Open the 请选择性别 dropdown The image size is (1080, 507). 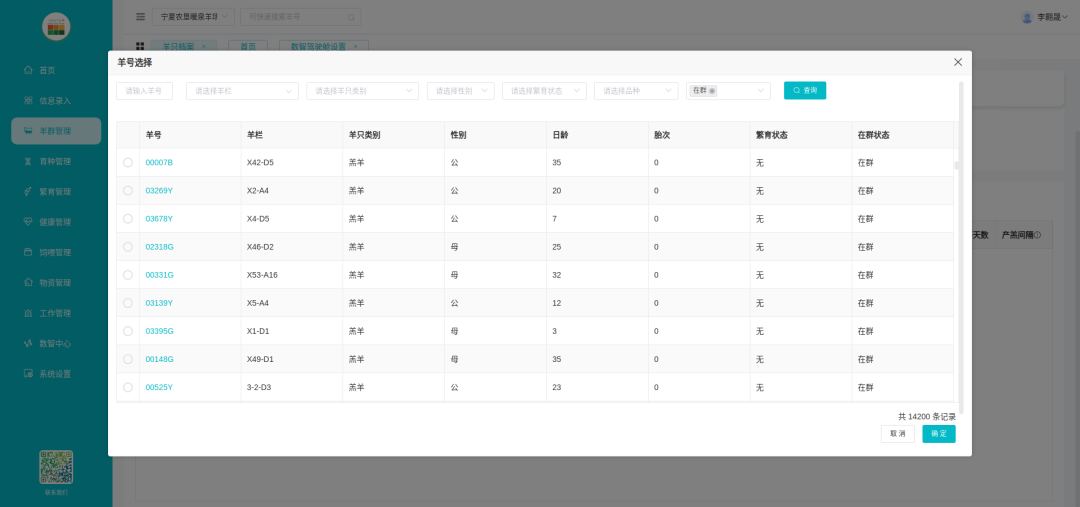[x=460, y=91]
